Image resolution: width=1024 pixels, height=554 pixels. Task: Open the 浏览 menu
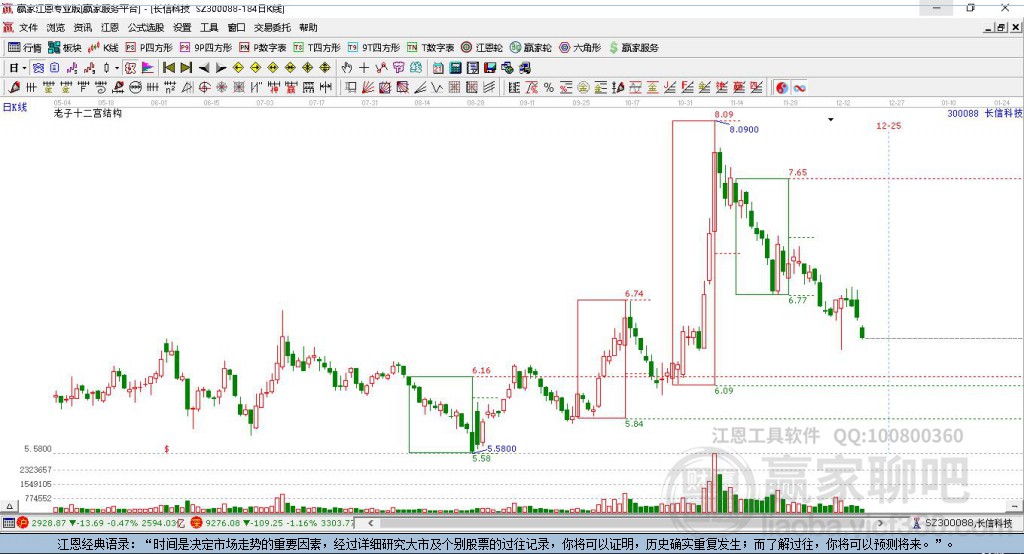(56, 27)
